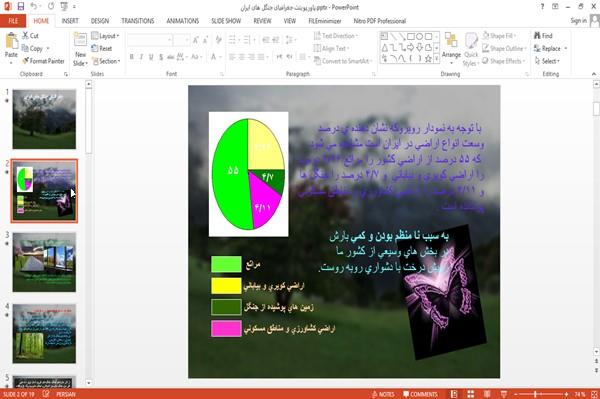Screen dimensions: 600x399
Task: Toggle Italic formatting
Action: pyautogui.click(x=141, y=57)
